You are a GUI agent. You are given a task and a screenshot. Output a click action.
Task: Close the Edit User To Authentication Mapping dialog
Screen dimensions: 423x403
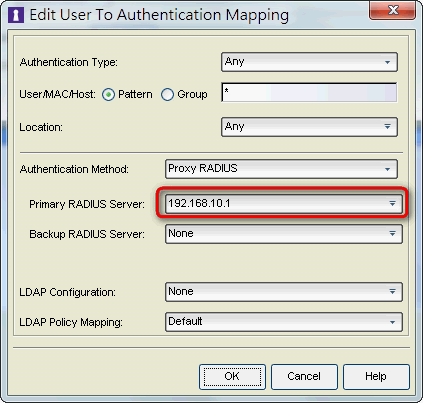click(392, 10)
